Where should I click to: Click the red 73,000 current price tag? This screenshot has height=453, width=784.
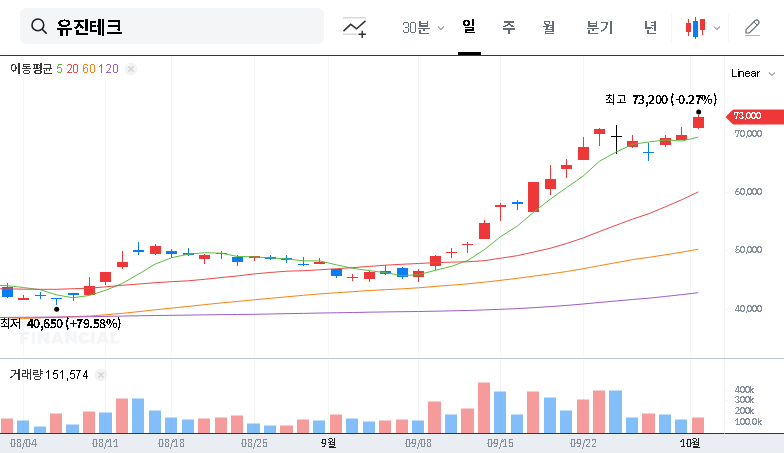coord(749,116)
